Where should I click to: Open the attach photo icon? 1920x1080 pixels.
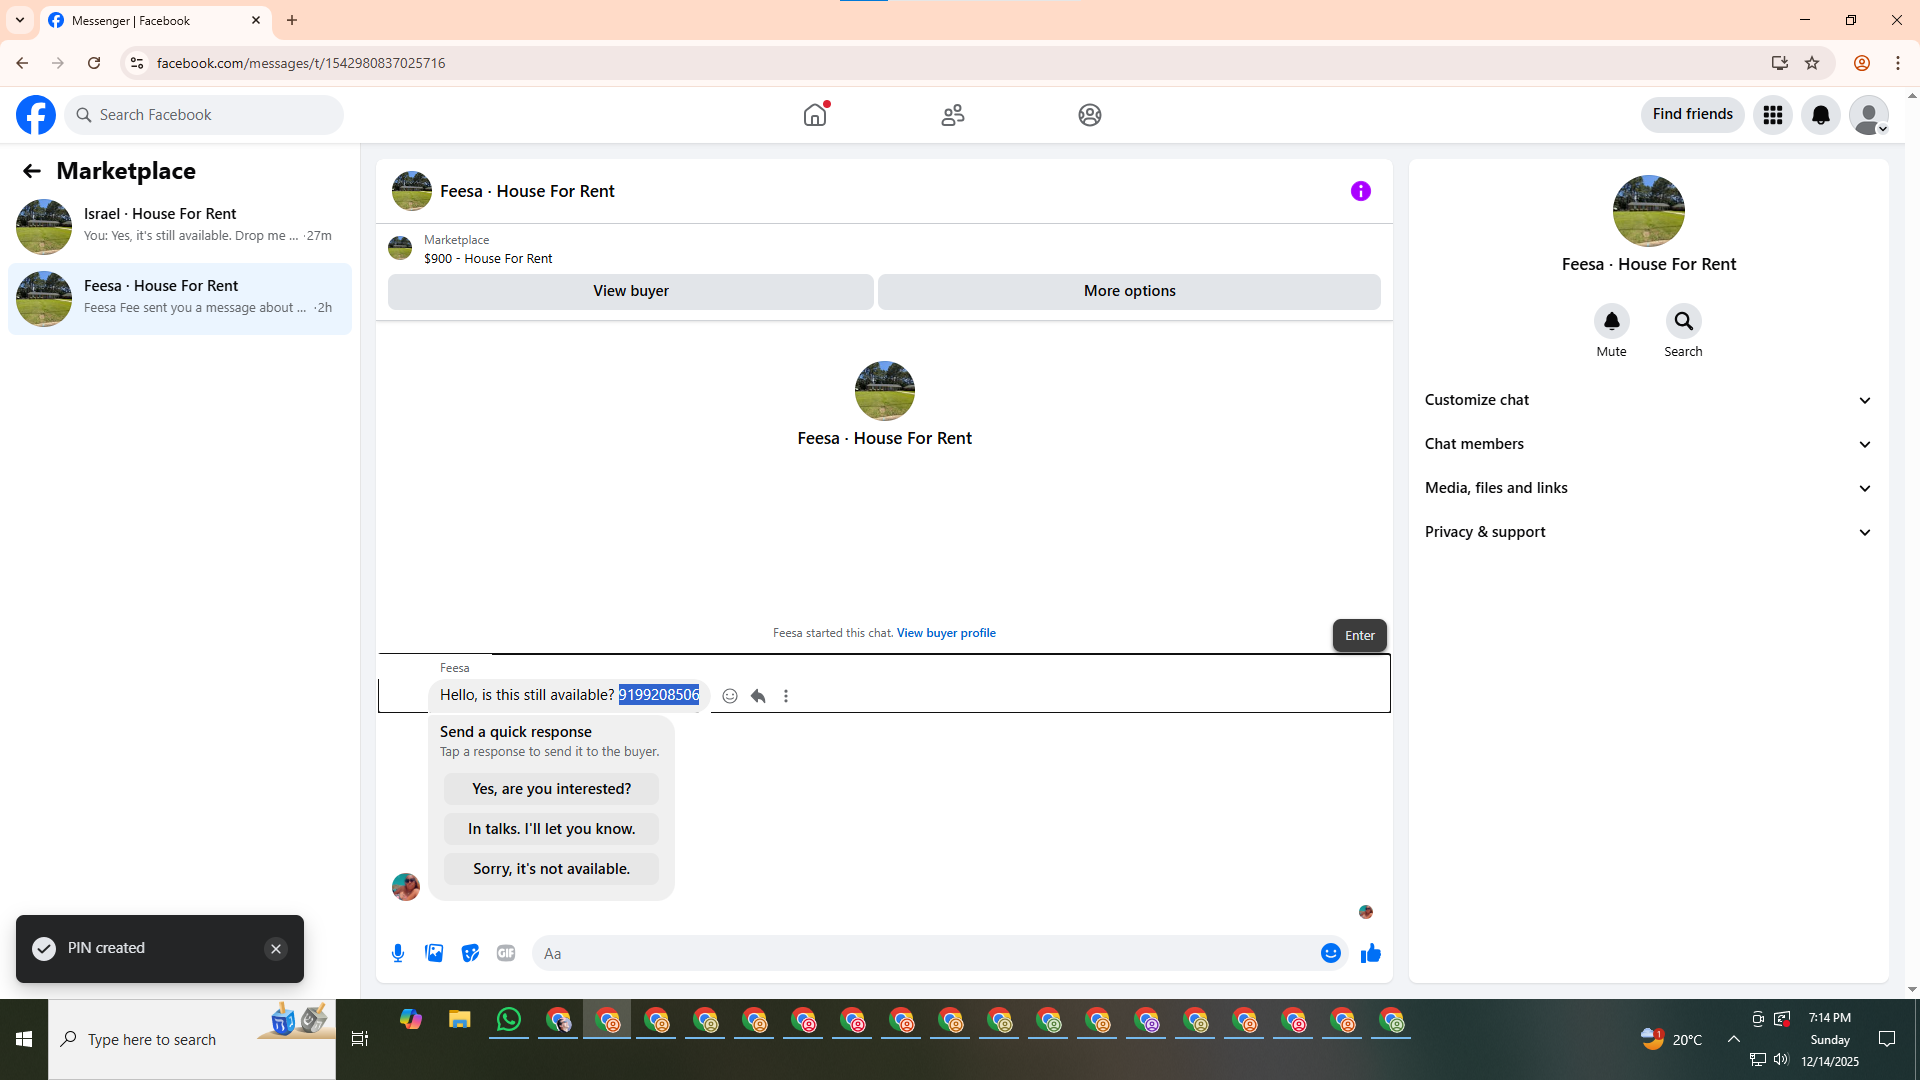434,953
